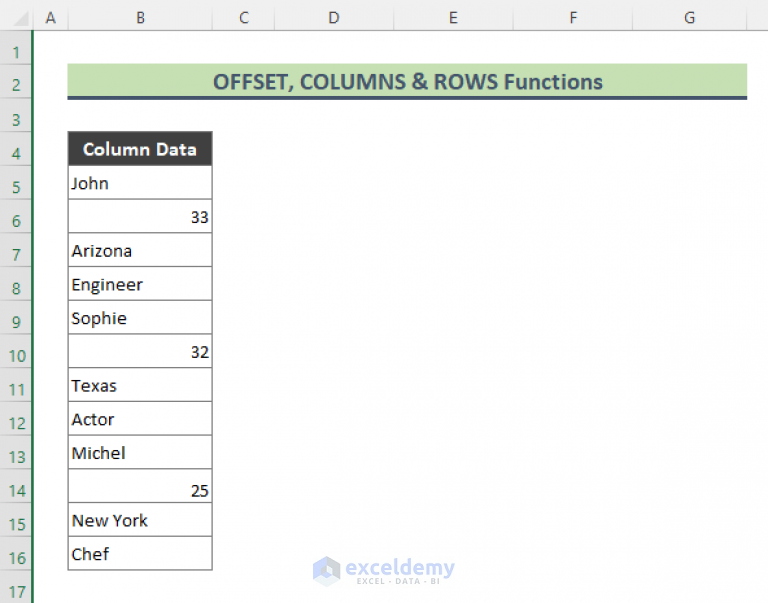Select column A header

point(50,18)
